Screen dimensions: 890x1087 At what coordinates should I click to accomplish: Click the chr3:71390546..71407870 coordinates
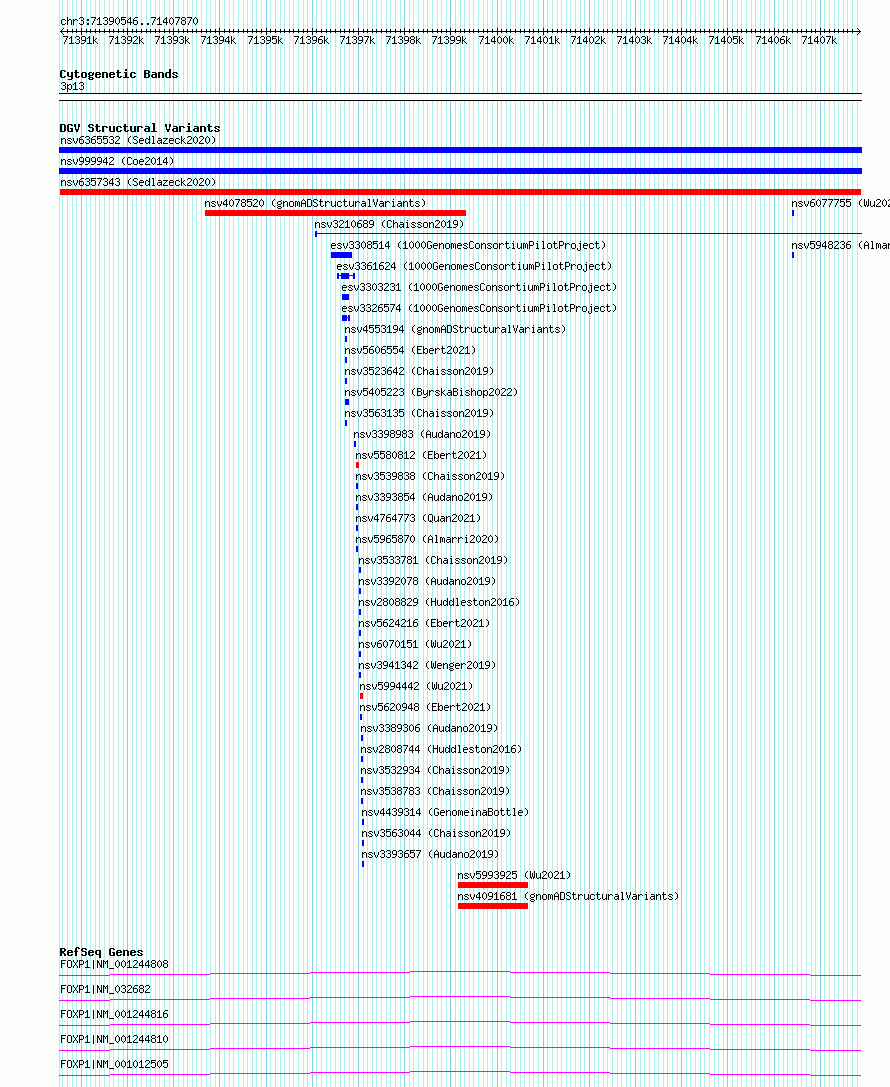[x=130, y=21]
